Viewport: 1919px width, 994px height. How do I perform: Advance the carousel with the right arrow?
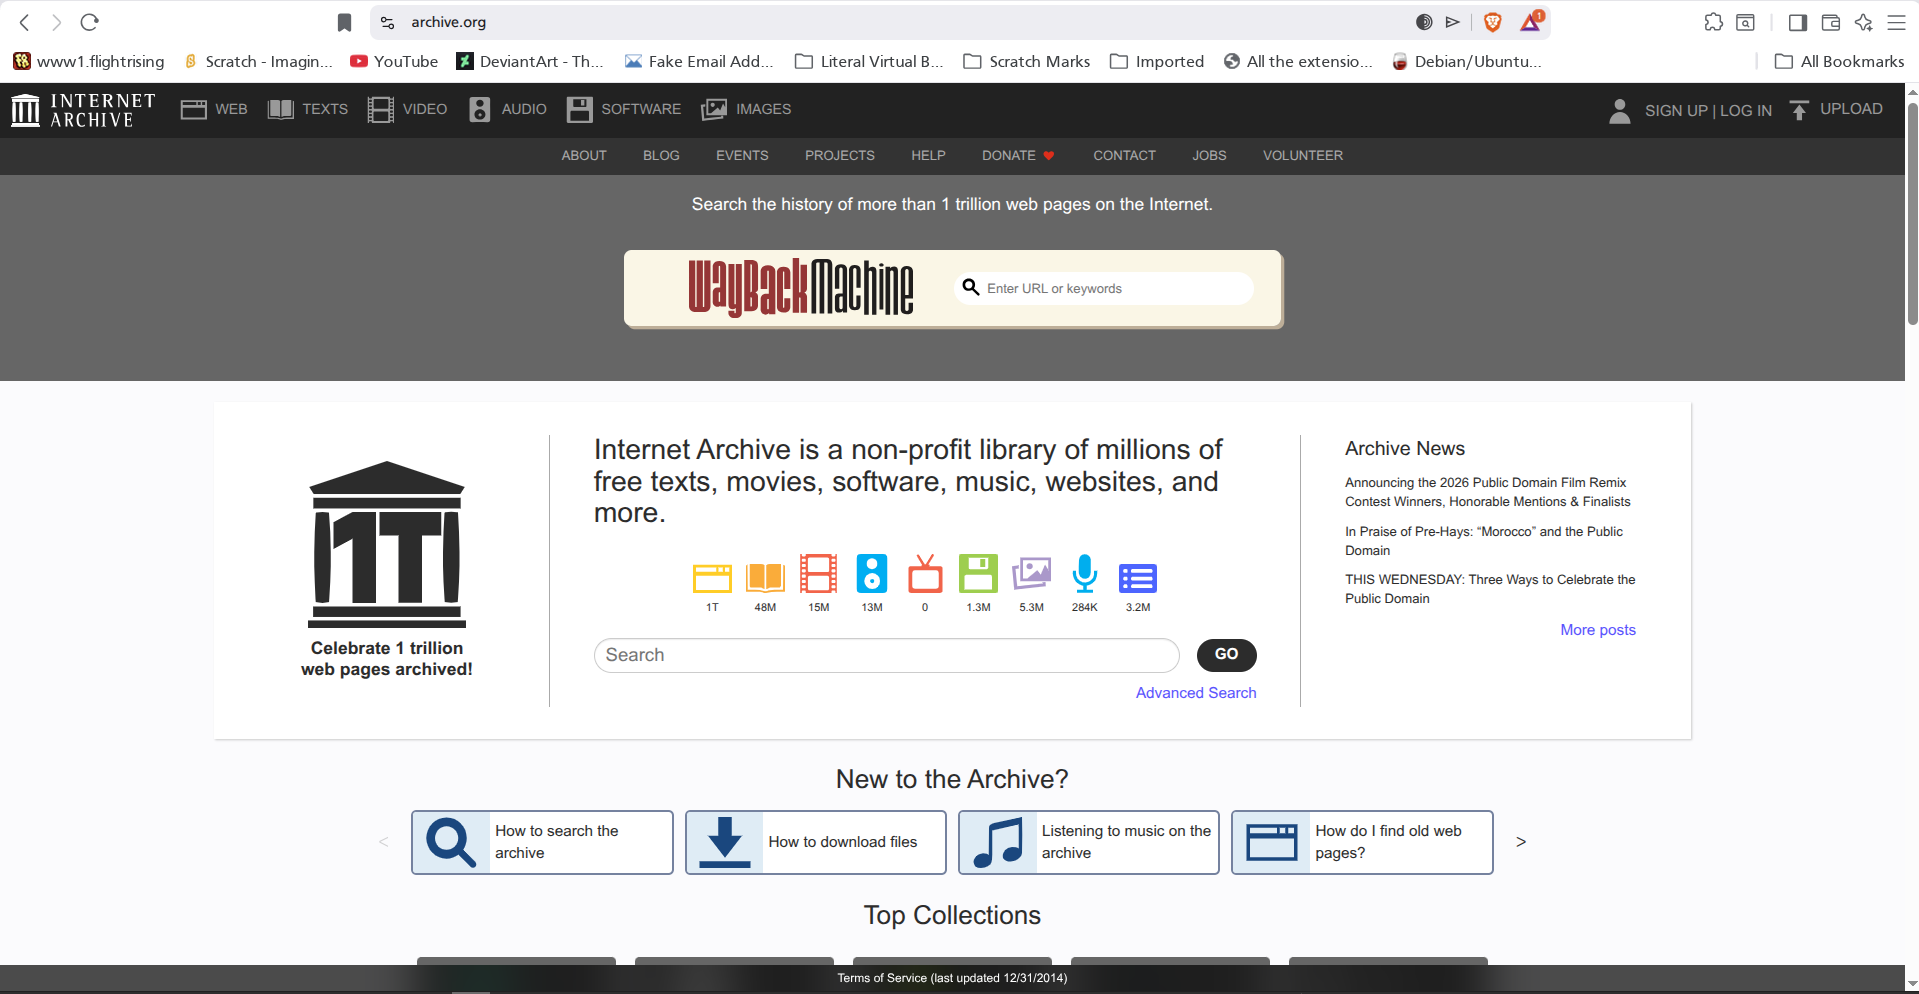(x=1520, y=842)
